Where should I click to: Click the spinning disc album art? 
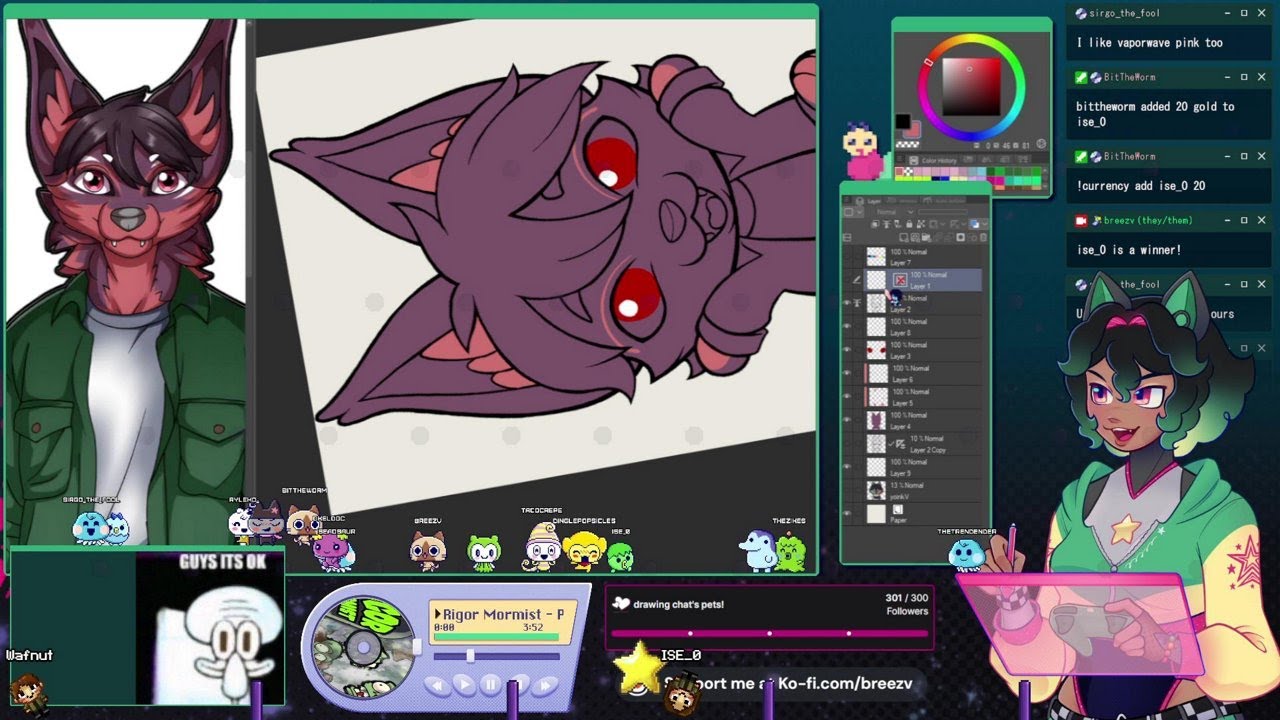coord(363,646)
